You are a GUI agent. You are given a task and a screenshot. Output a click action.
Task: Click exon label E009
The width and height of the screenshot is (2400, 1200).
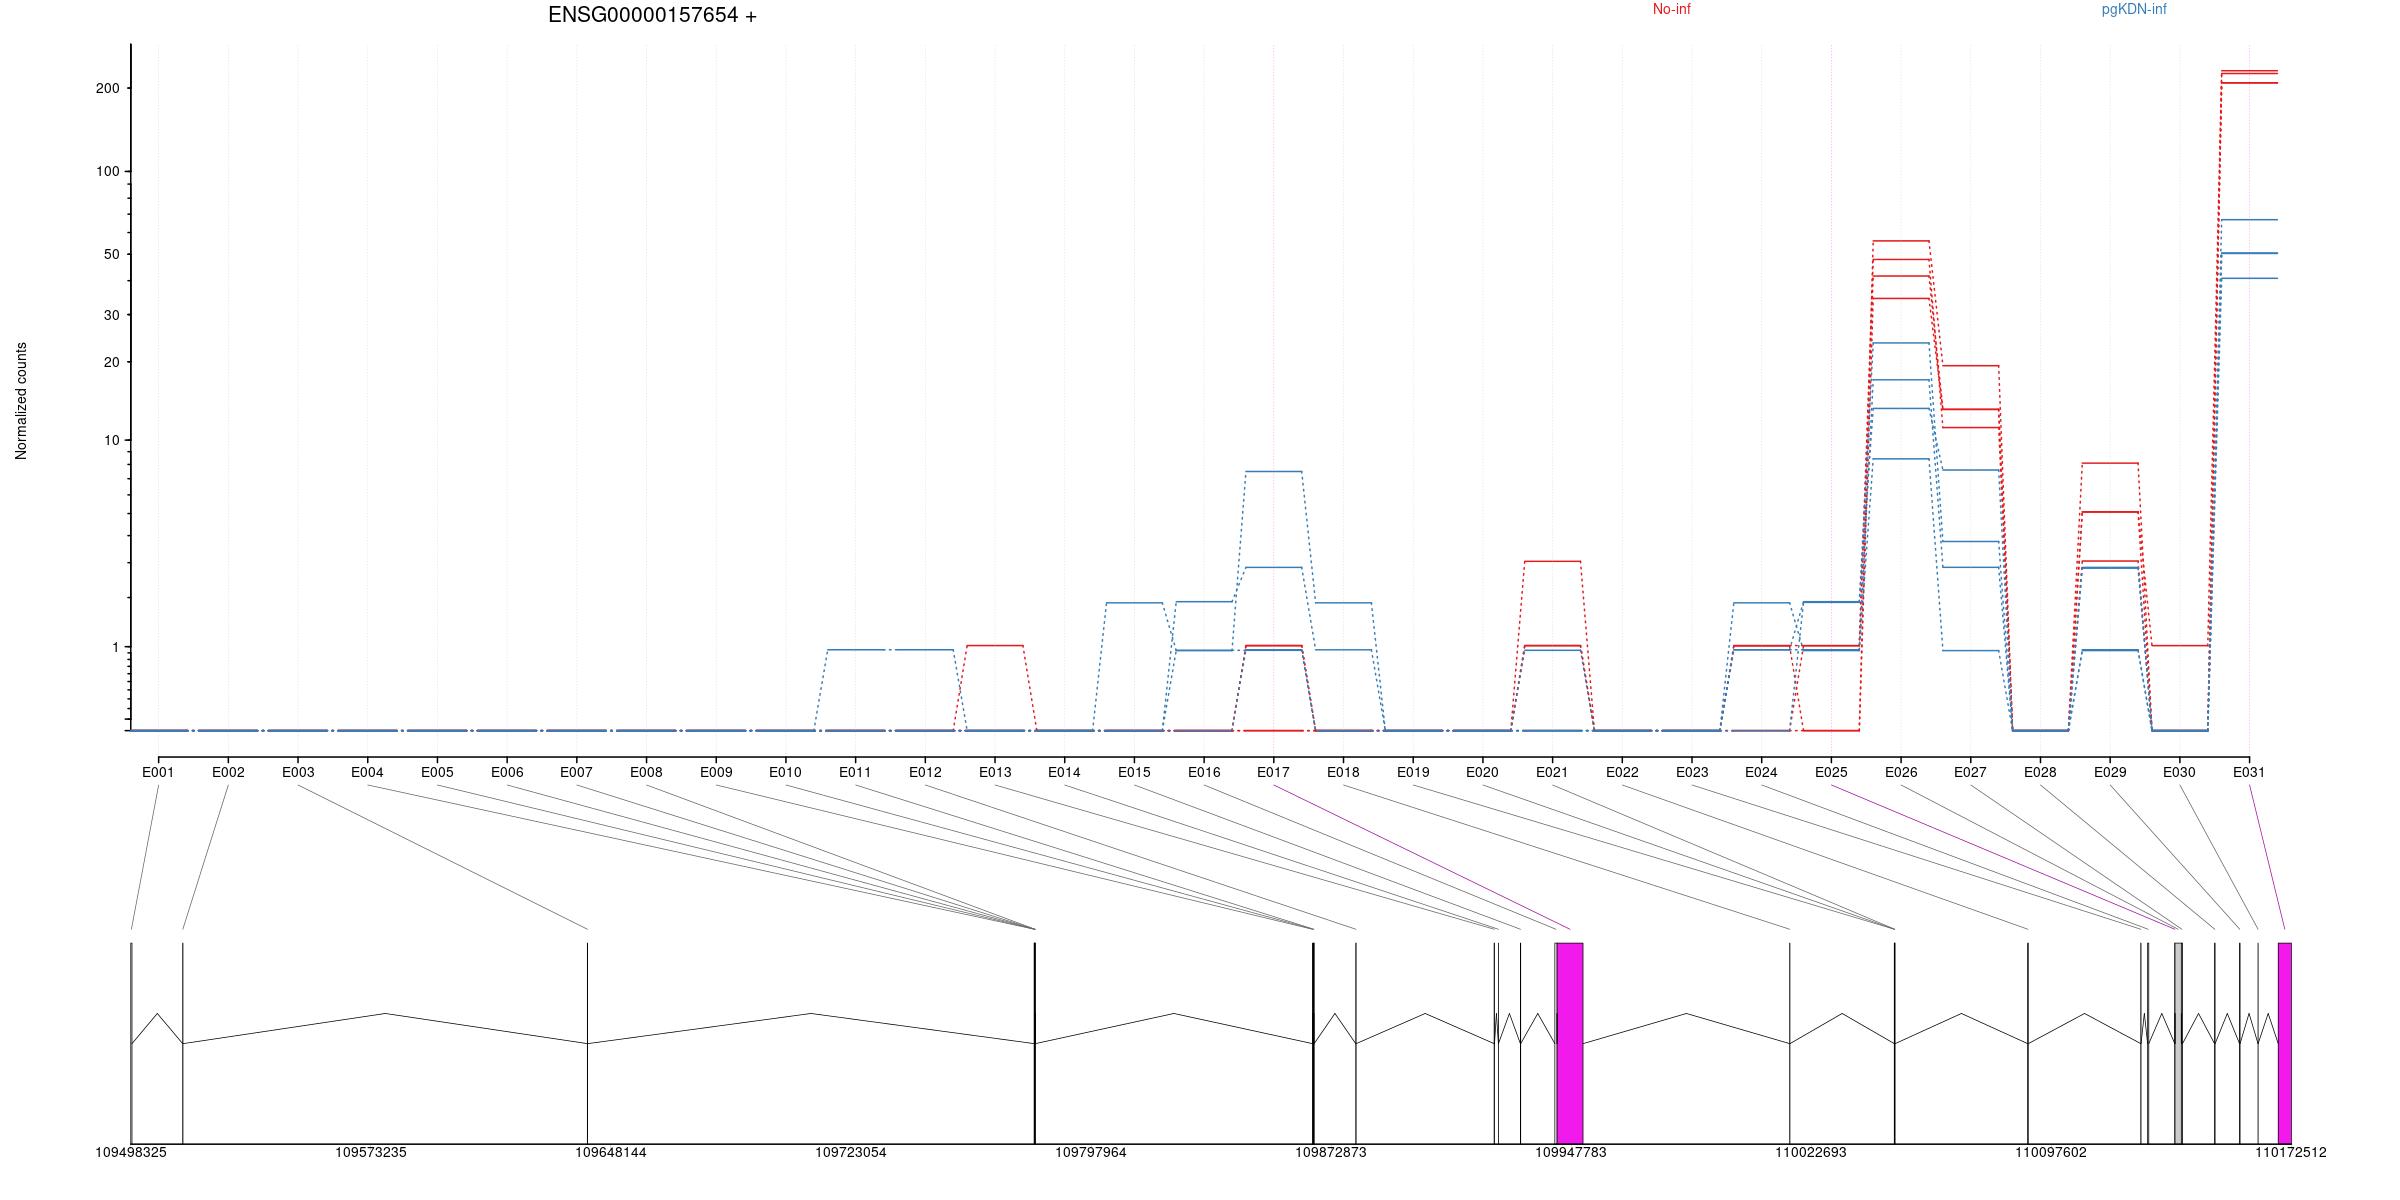click(716, 772)
